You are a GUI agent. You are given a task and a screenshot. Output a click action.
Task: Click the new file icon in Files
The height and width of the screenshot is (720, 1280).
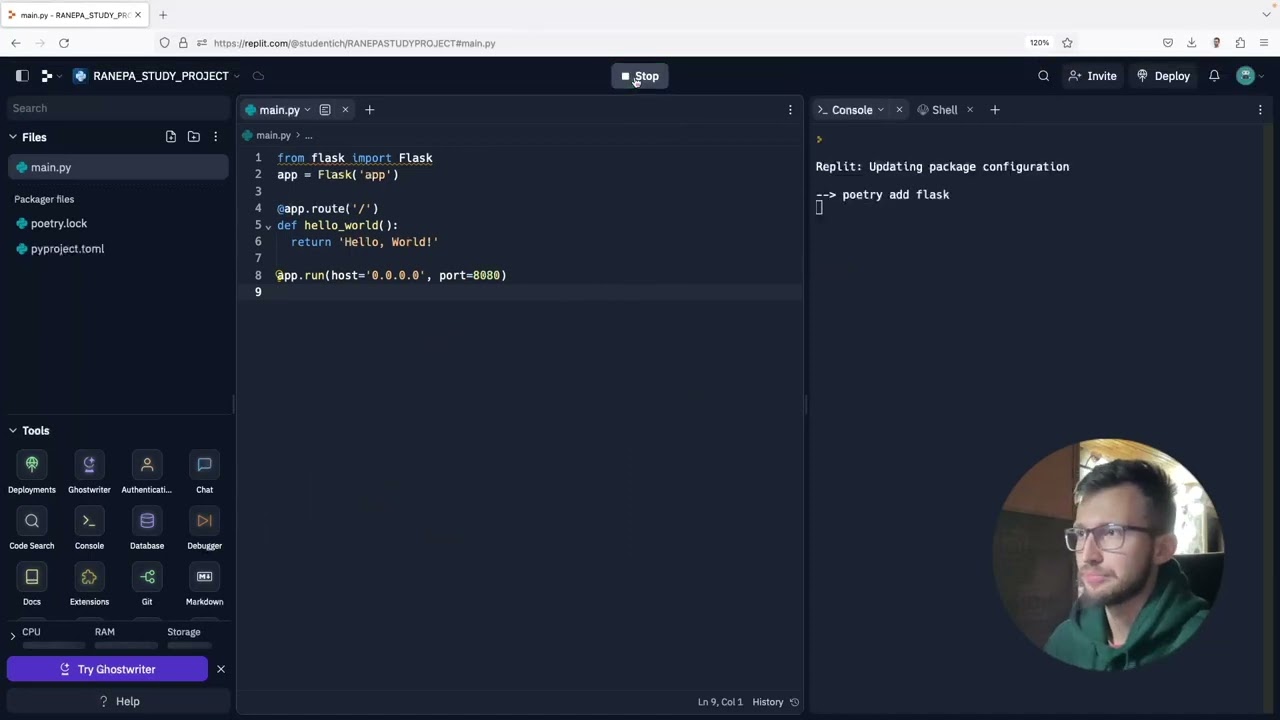(x=171, y=137)
